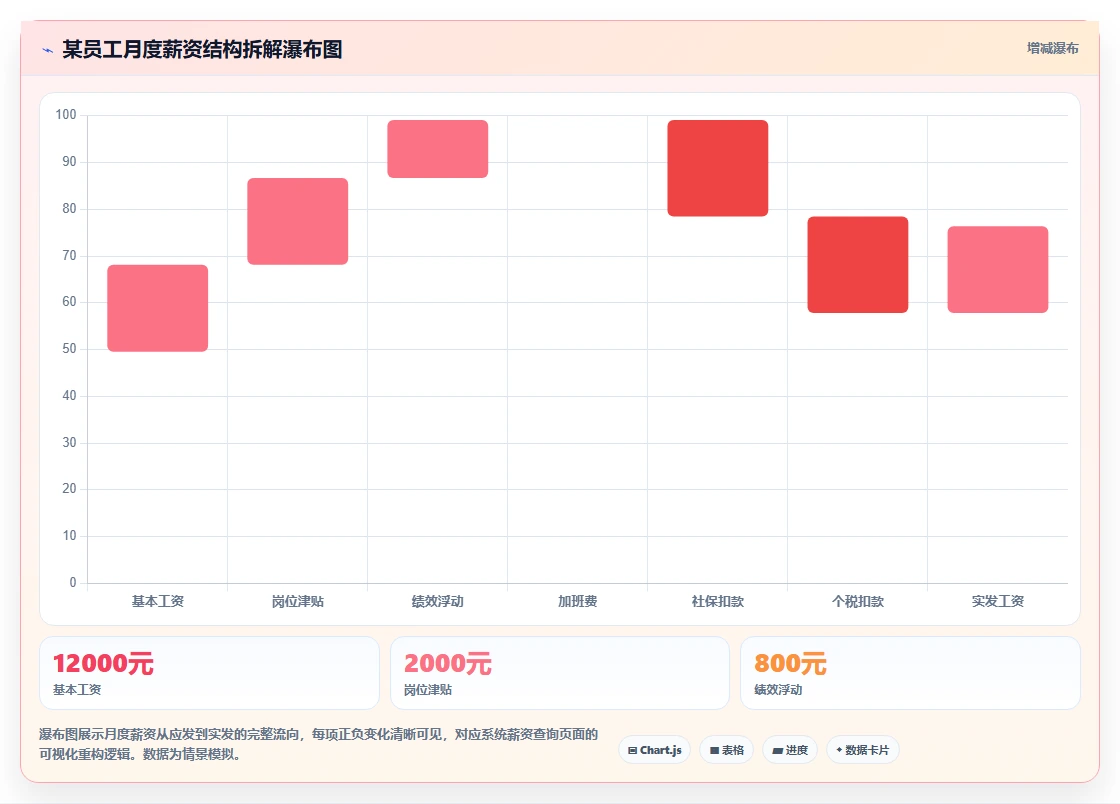Click the 基本工资 x-axis label
This screenshot has width=1120, height=804.
(158, 601)
